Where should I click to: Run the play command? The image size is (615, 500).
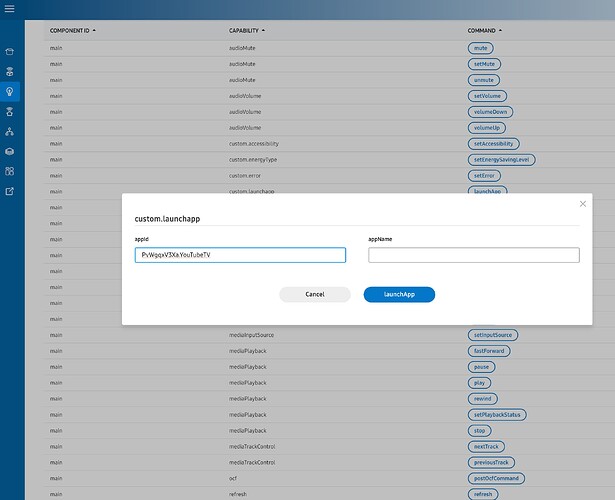[479, 383]
